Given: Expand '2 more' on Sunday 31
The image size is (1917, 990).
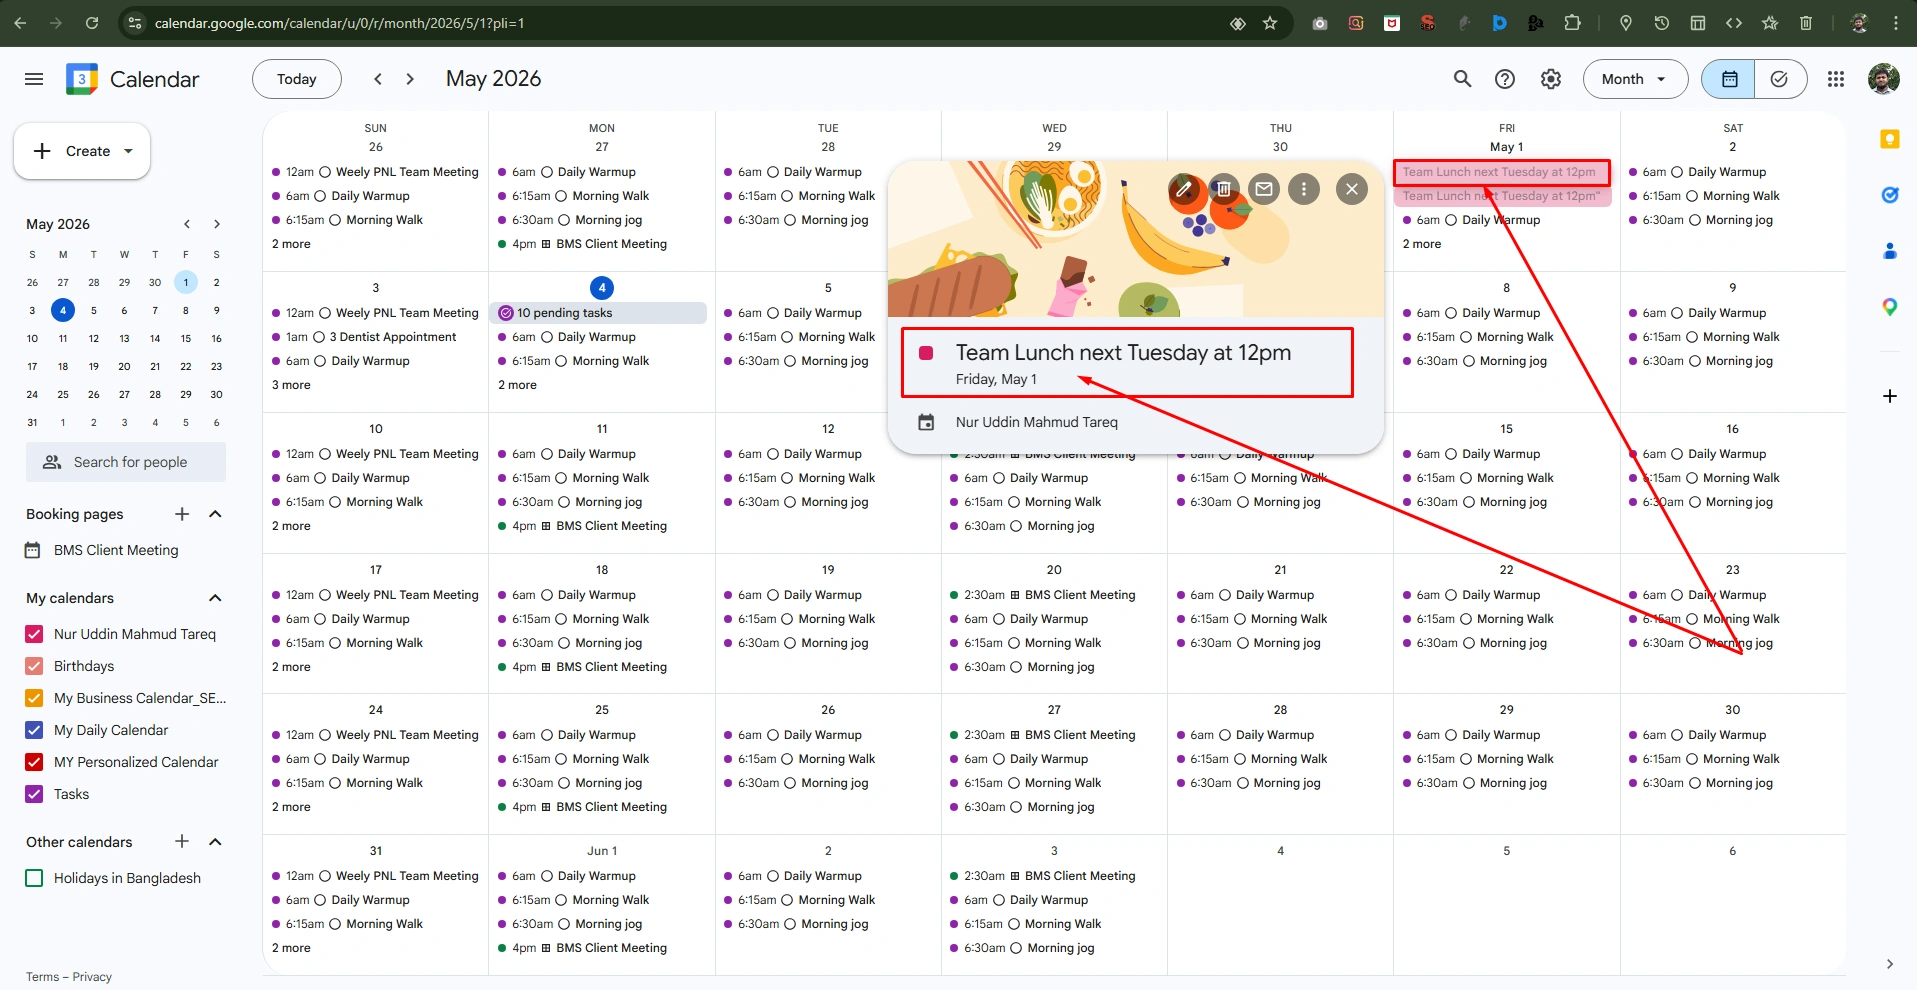Looking at the screenshot, I should coord(291,948).
